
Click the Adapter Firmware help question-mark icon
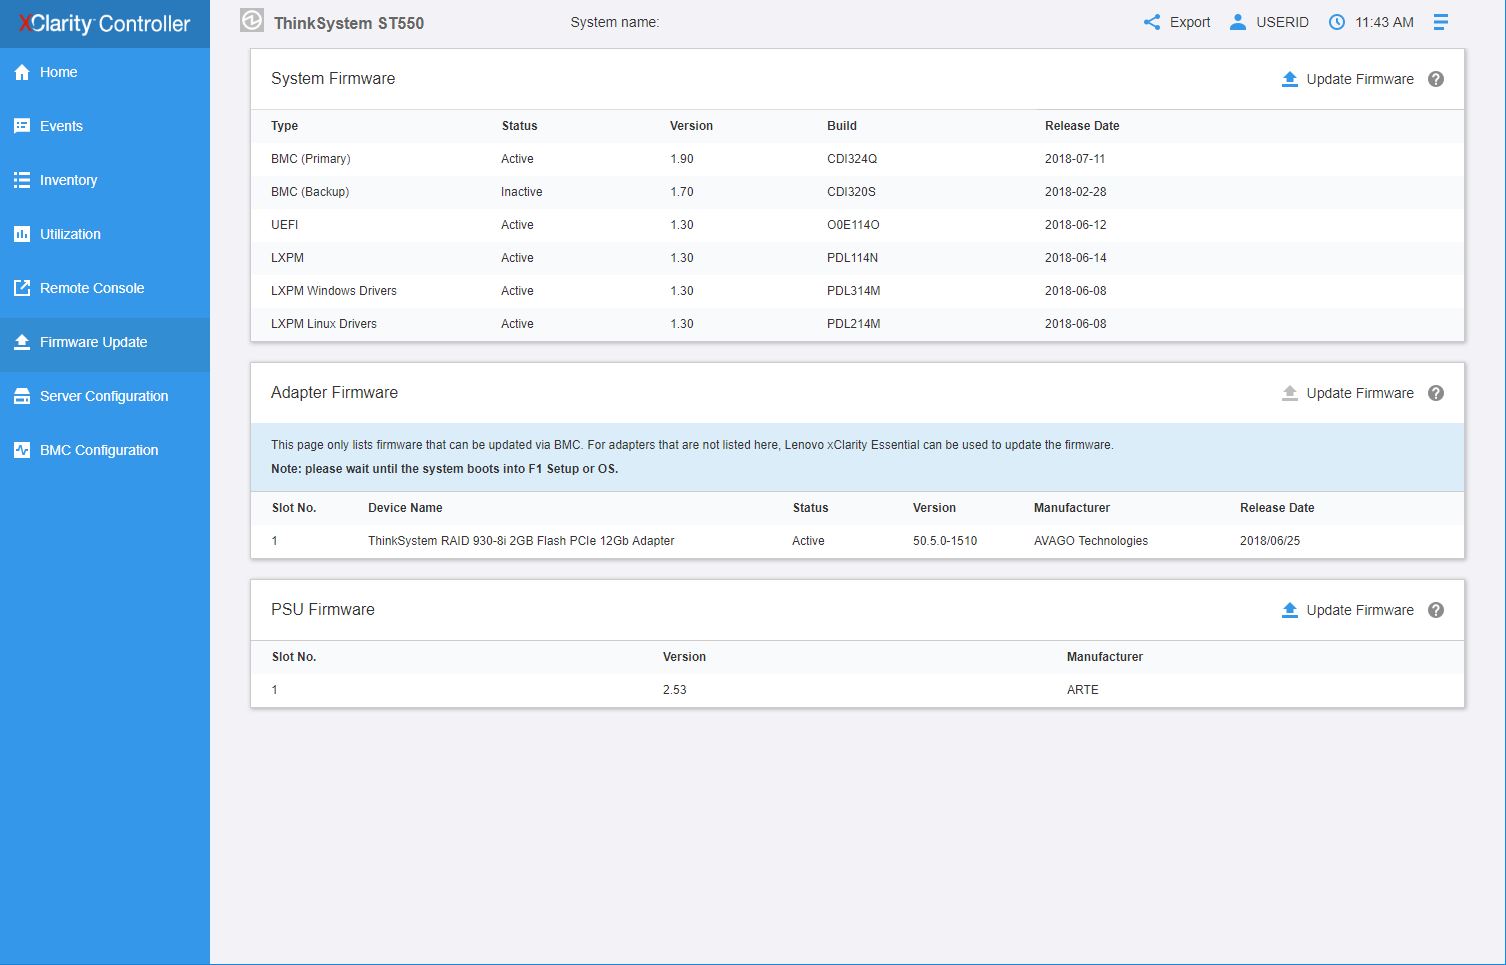1435,393
